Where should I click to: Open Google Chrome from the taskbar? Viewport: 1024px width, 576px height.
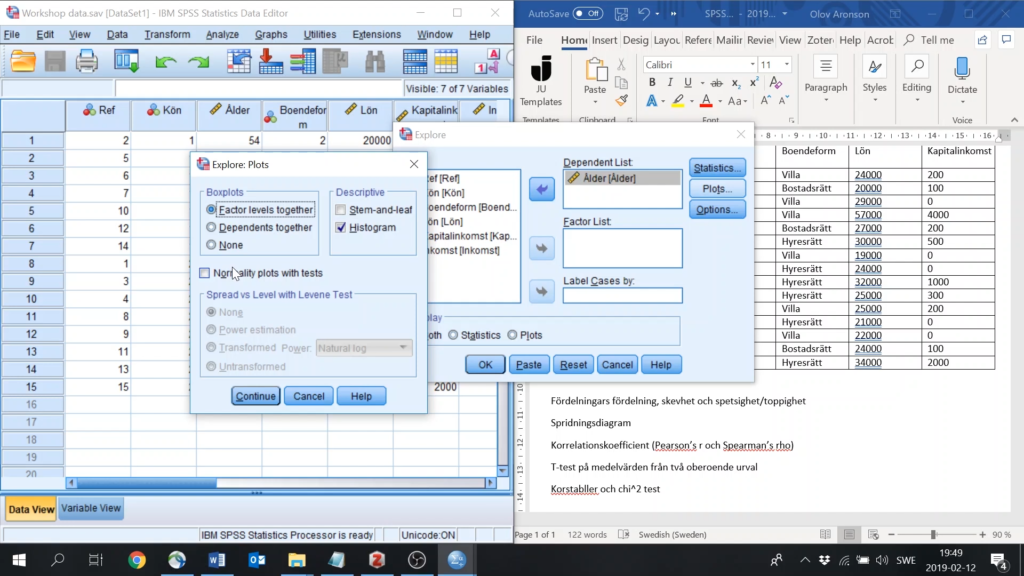pos(136,560)
